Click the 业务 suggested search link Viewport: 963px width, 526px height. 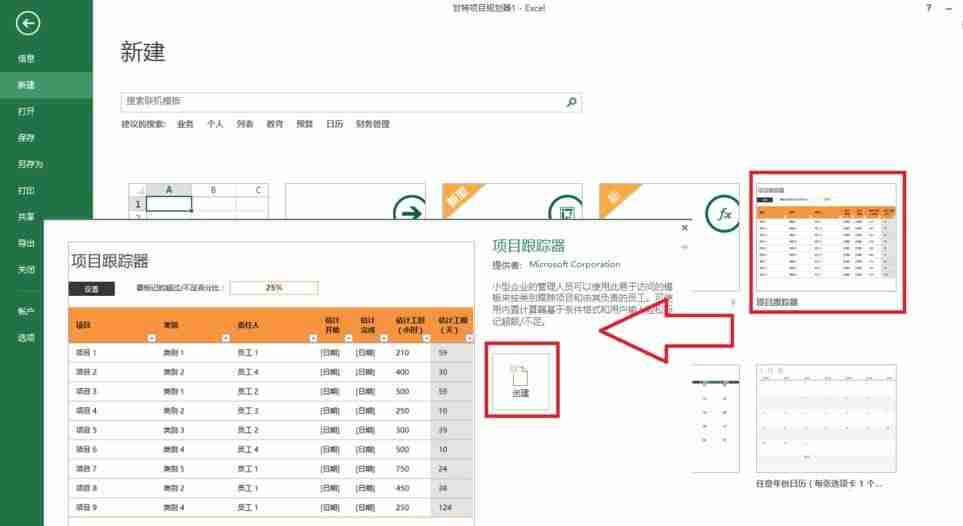pyautogui.click(x=185, y=124)
